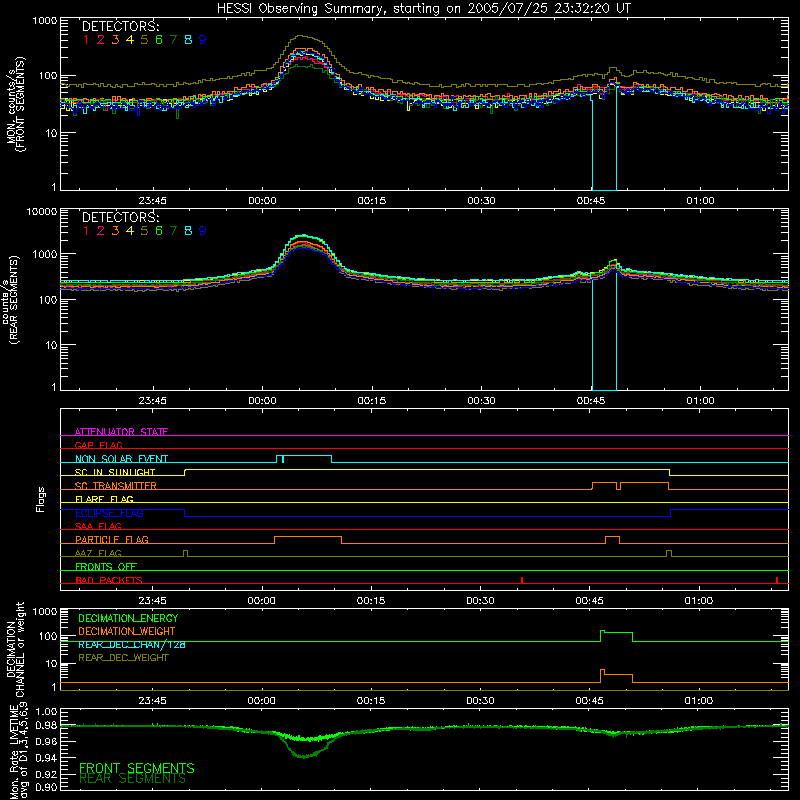
Task: Click 01:00 tick label under rear segments plot
Action: pyautogui.click(x=700, y=401)
